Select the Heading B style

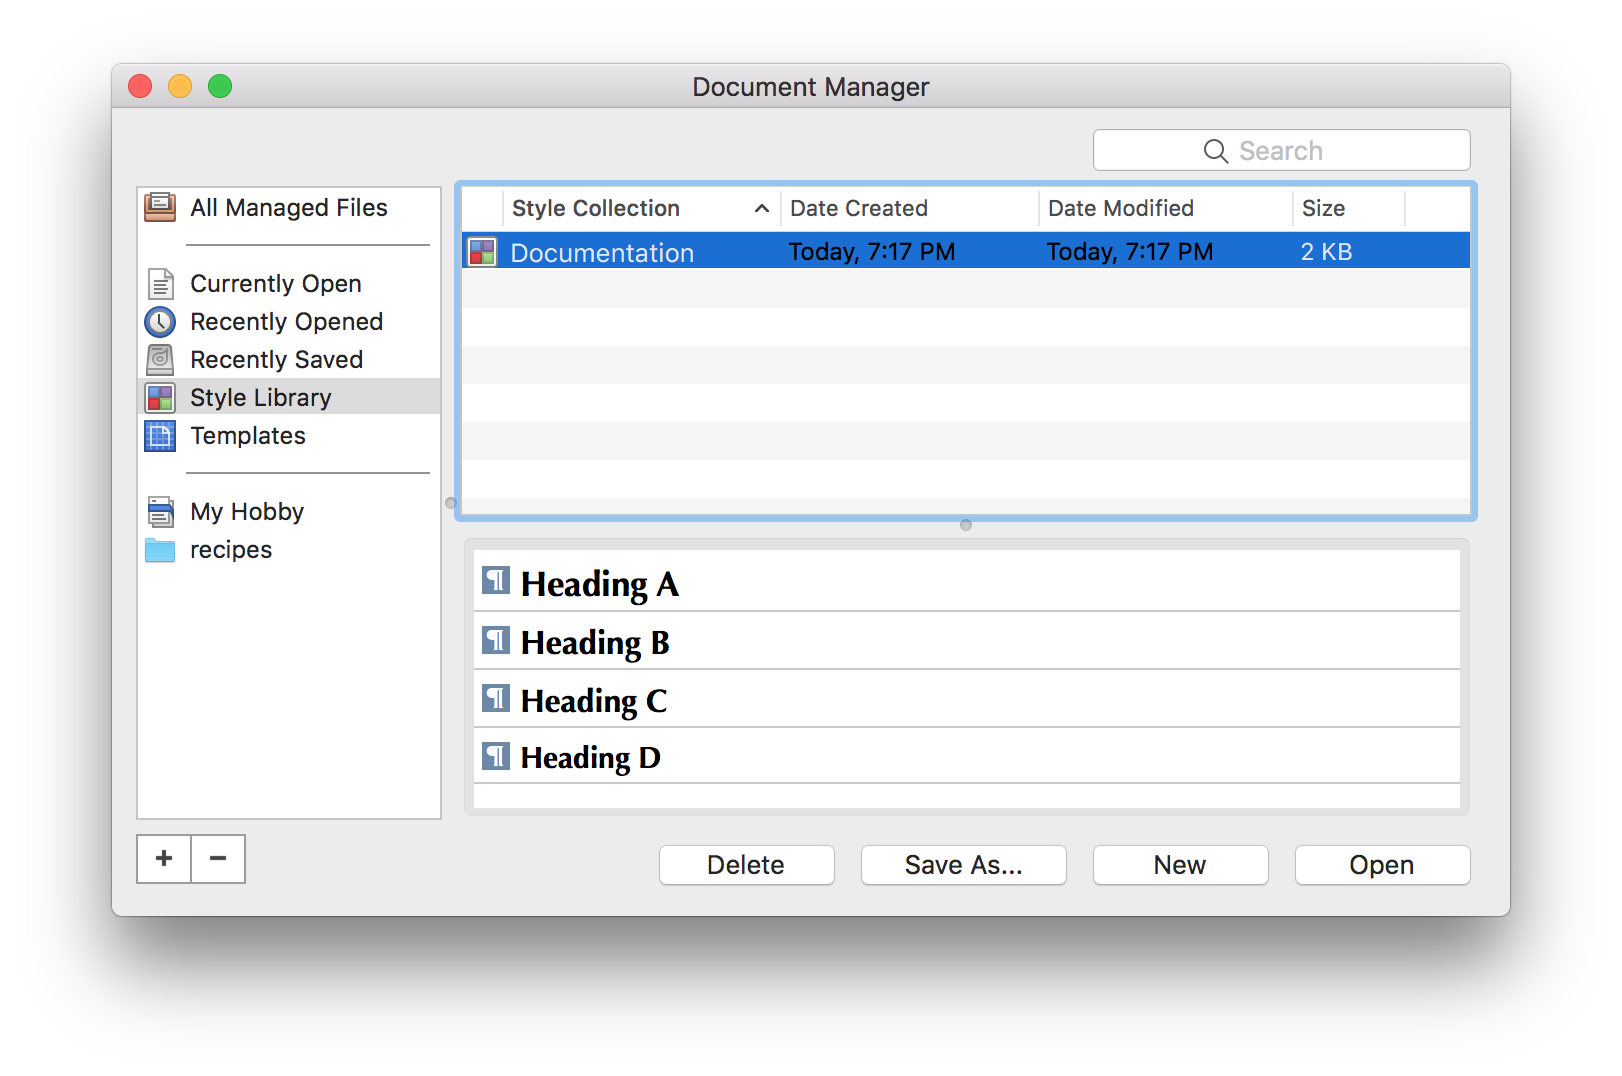(967, 641)
